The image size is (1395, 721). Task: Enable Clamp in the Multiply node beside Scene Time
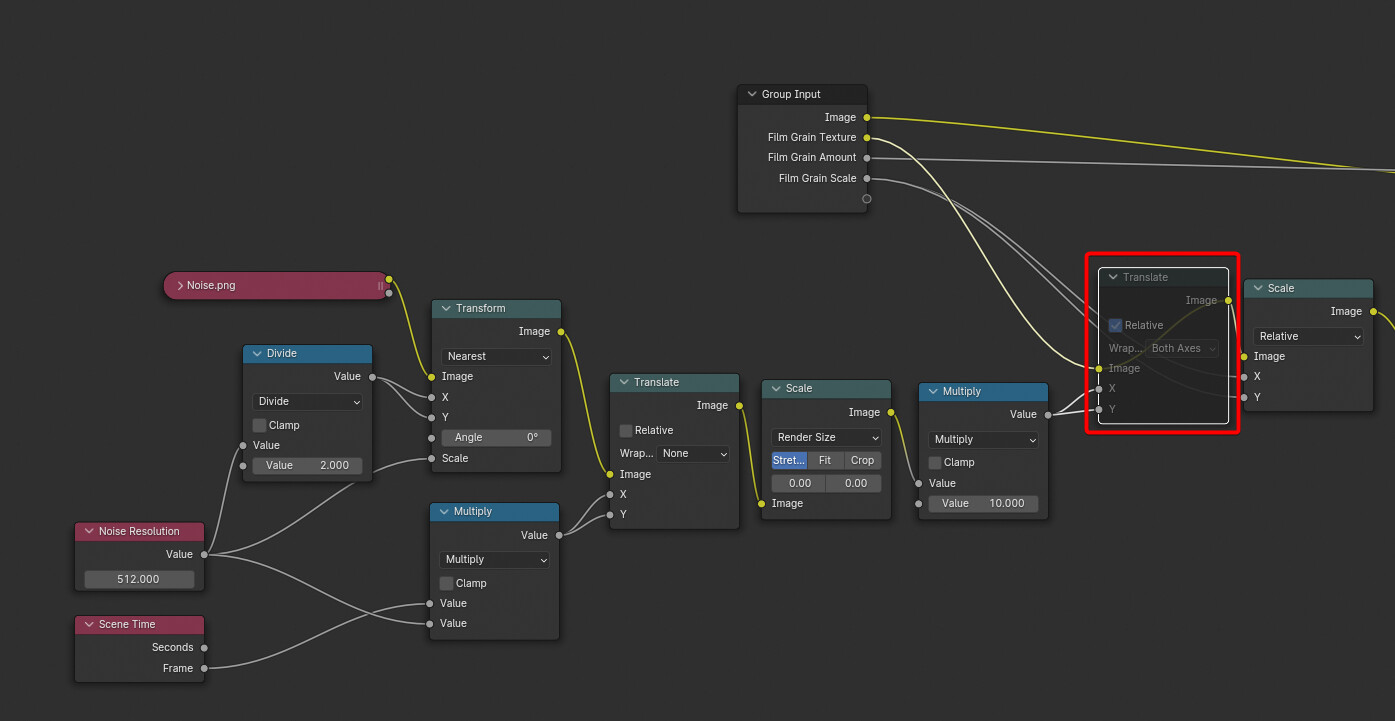pos(446,583)
